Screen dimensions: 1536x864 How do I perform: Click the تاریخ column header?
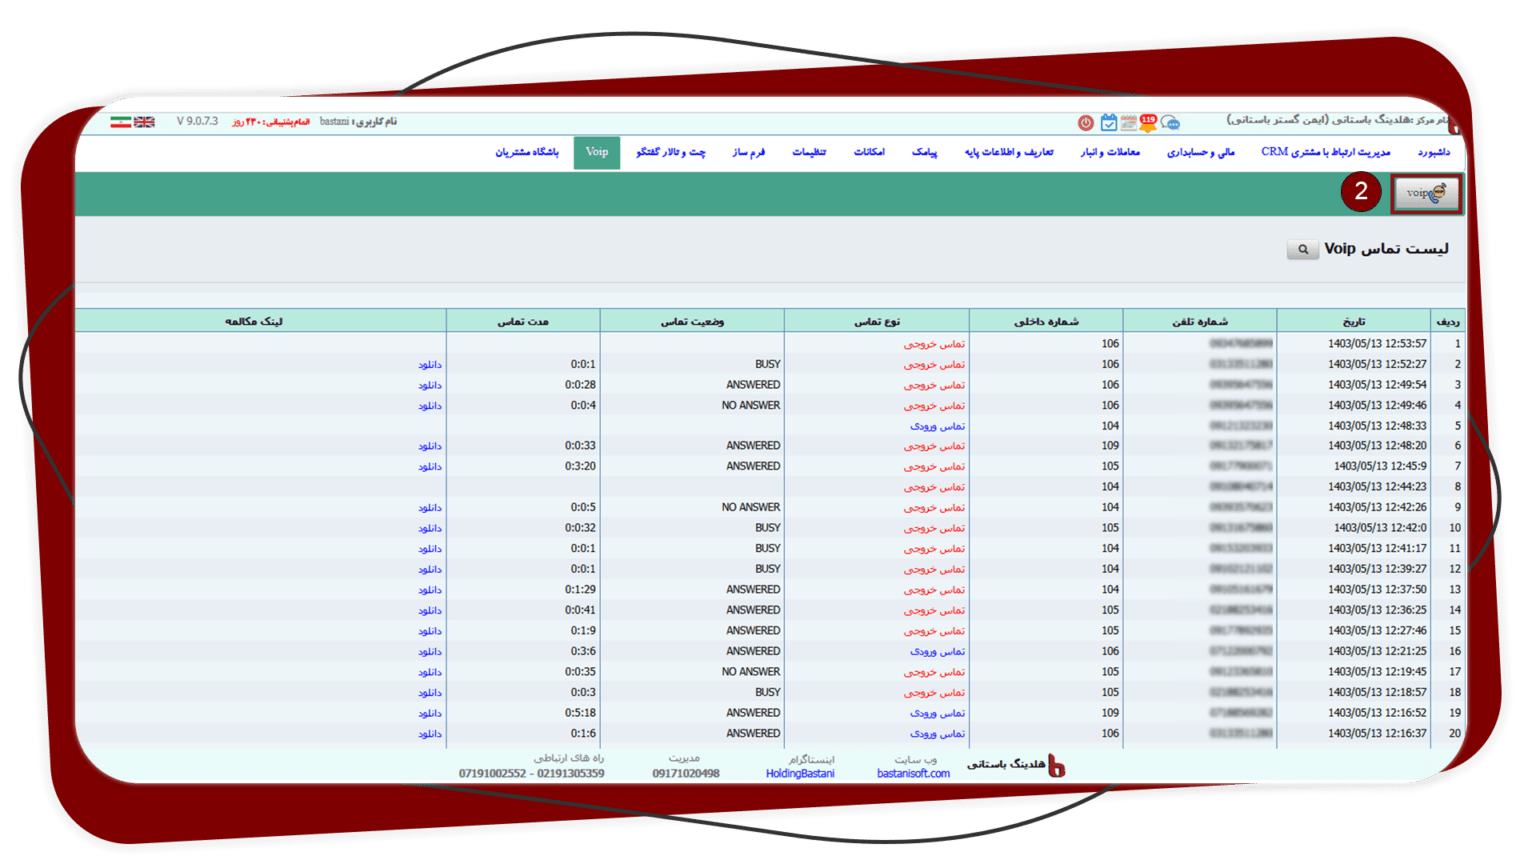pyautogui.click(x=1353, y=321)
